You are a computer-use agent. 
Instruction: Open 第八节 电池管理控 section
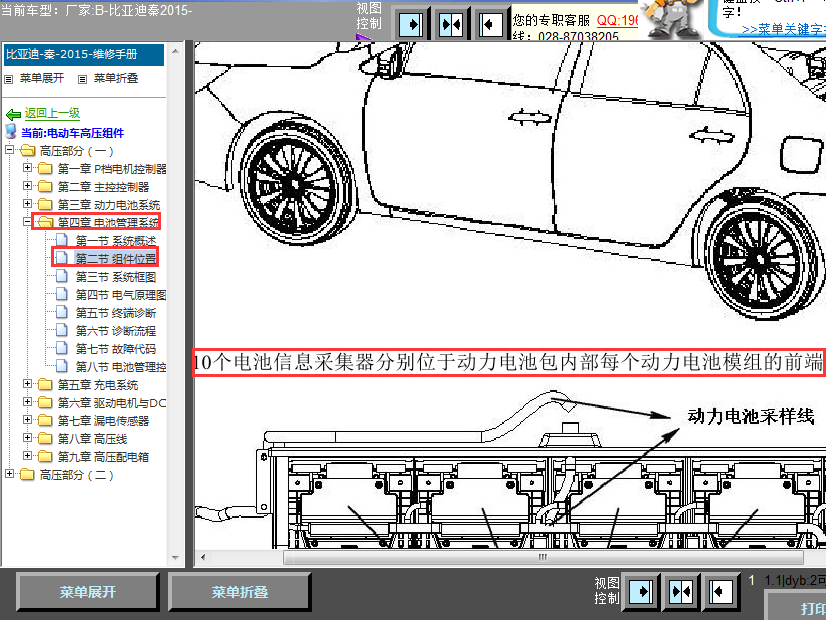pos(121,367)
